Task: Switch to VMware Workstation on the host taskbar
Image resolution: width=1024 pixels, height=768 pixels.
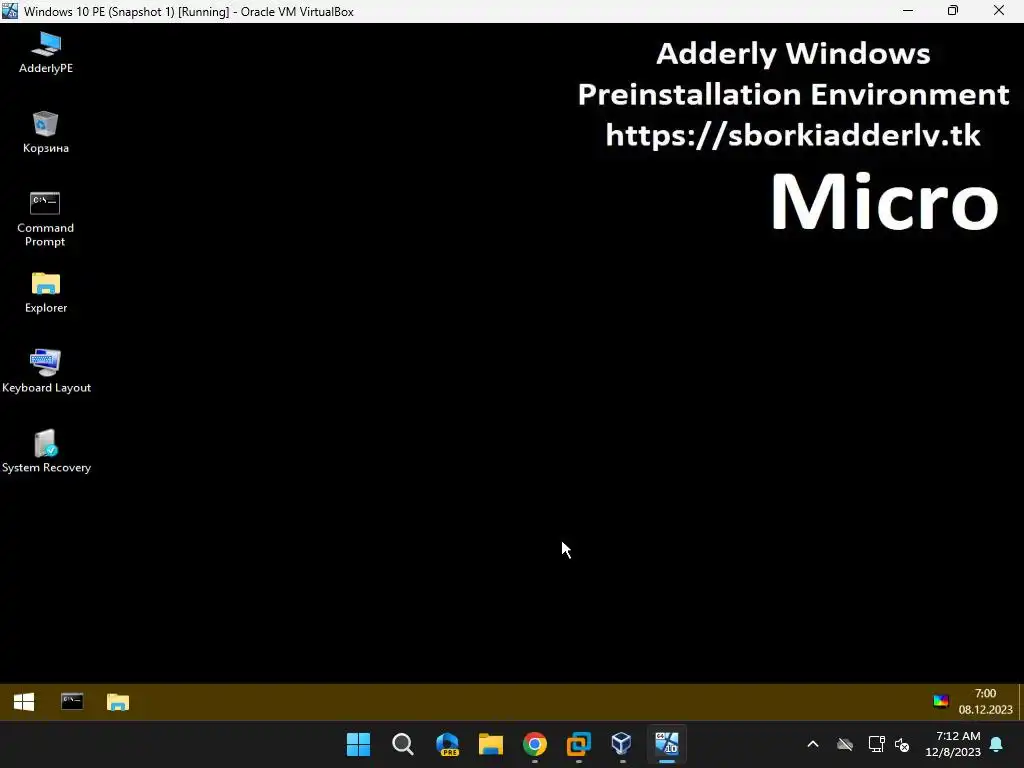Action: [579, 744]
